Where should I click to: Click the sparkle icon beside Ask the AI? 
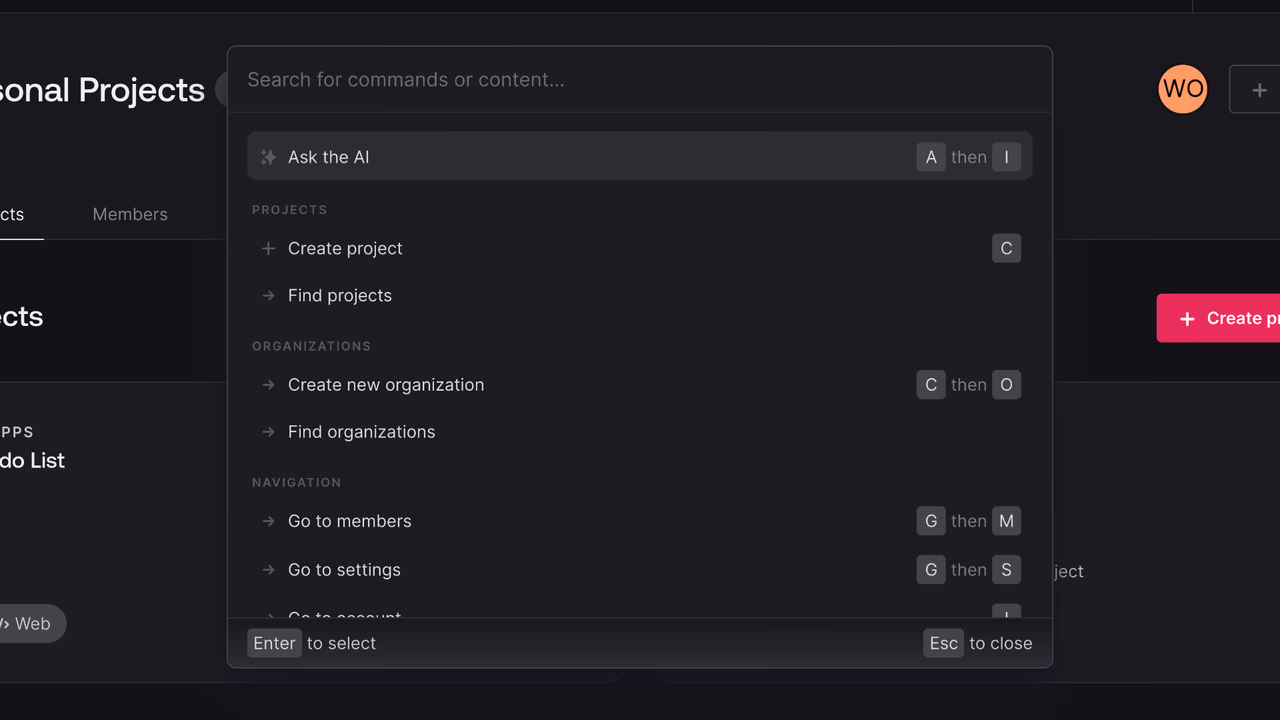pos(268,157)
